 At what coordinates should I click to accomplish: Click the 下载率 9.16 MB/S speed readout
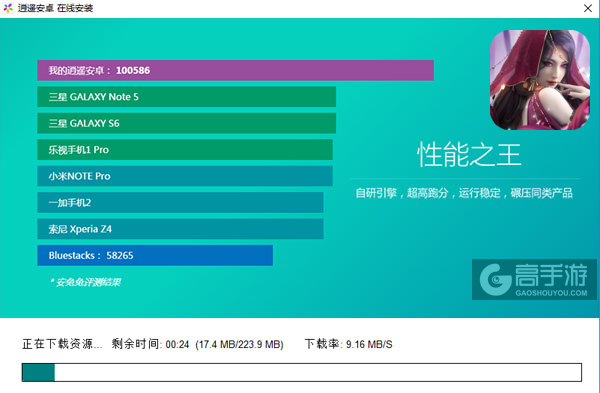(x=349, y=344)
